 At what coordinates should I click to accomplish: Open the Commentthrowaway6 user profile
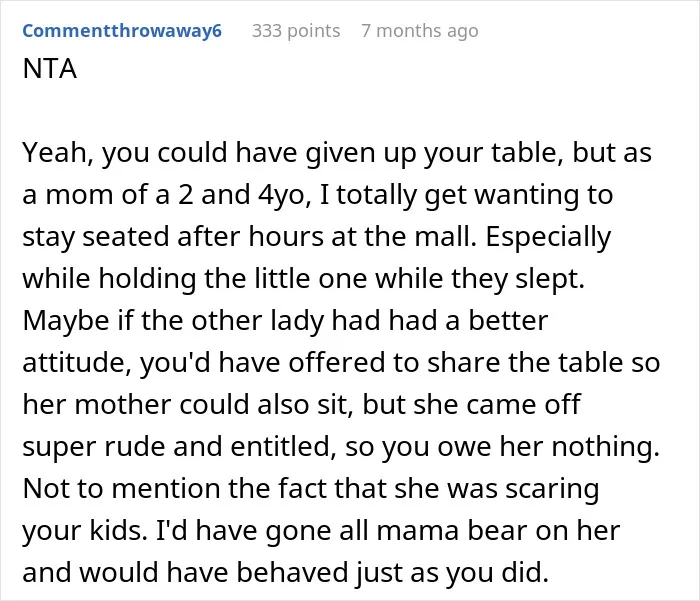(x=122, y=31)
